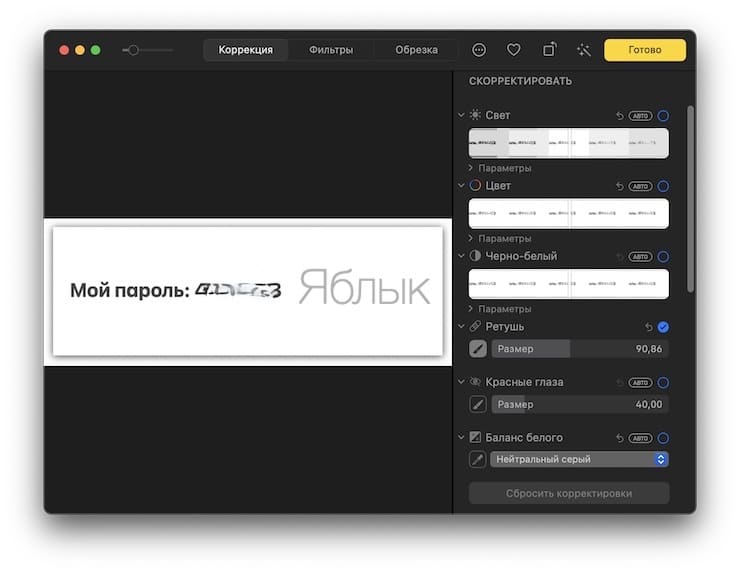The width and height of the screenshot is (740, 572).
Task: Click the Свет section title
Action: (x=497, y=115)
